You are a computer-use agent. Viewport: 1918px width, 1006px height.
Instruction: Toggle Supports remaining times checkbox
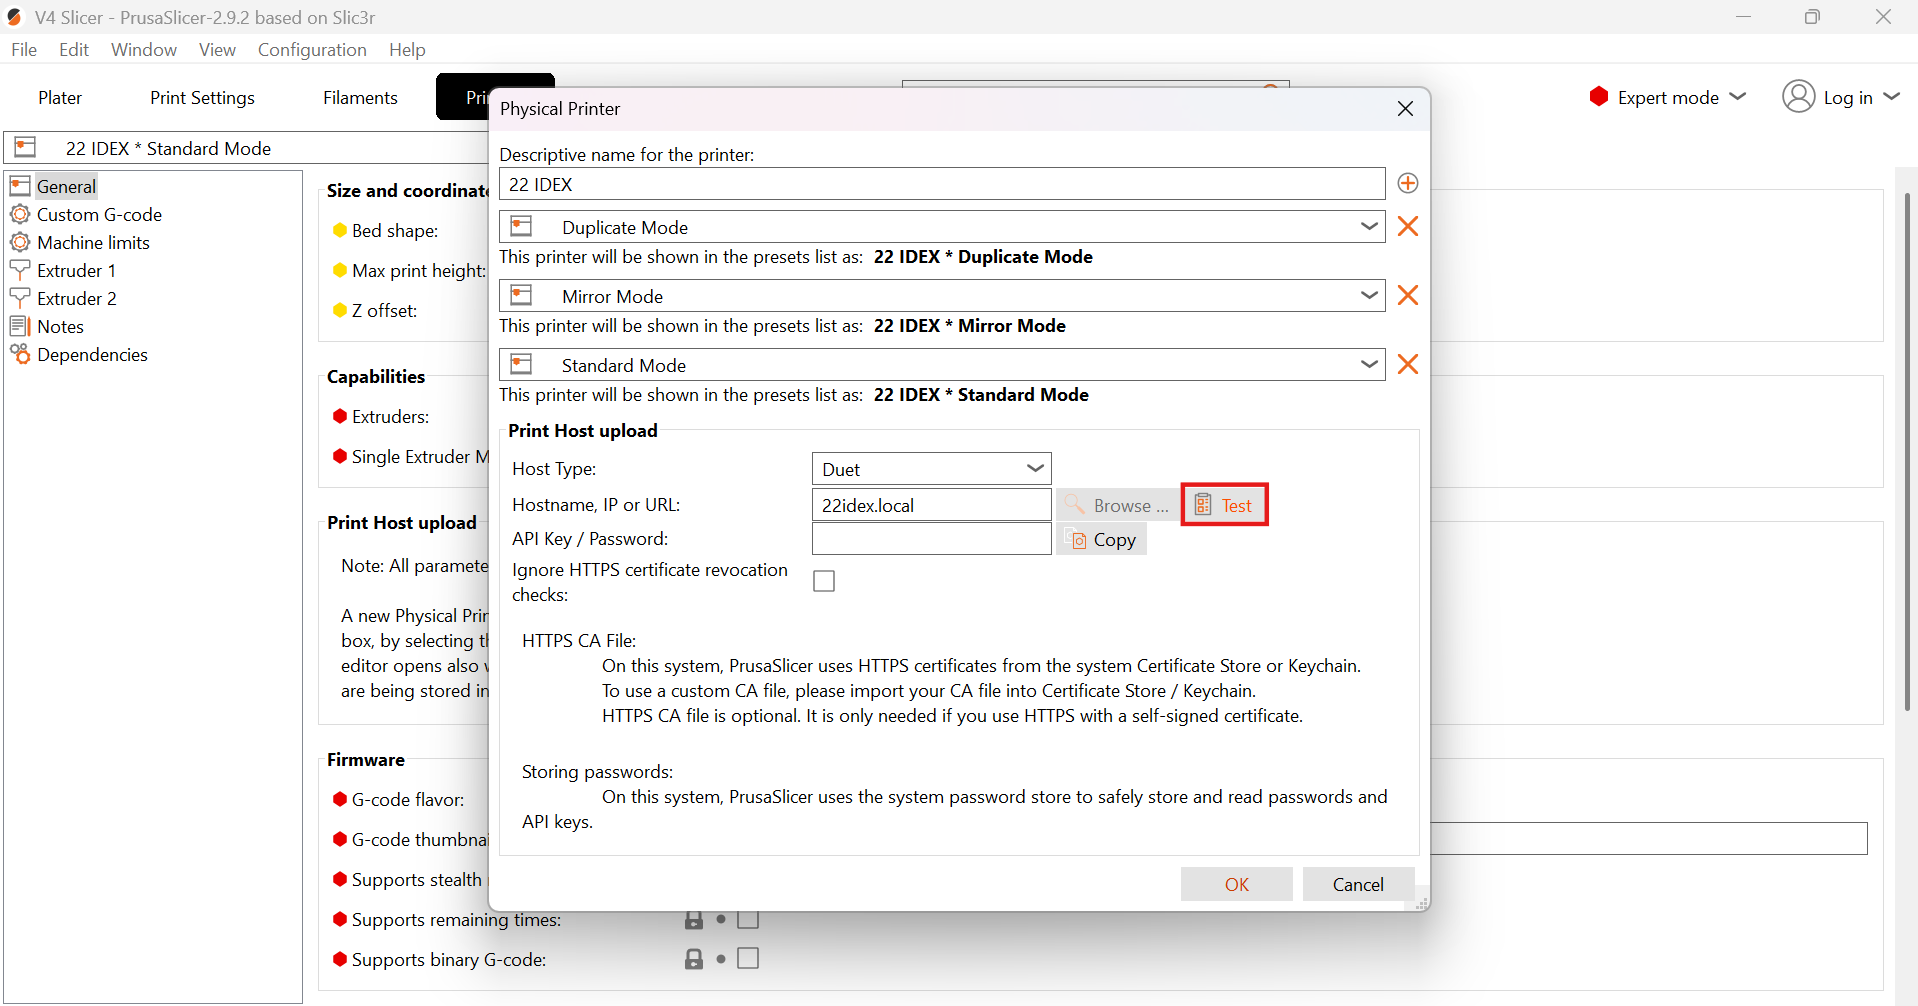[x=748, y=919]
